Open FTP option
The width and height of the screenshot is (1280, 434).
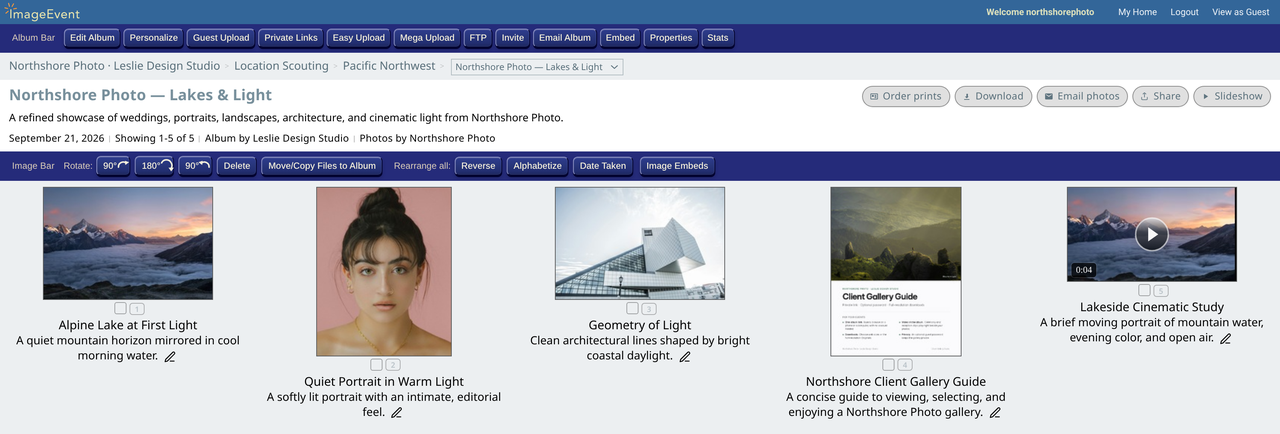point(478,38)
